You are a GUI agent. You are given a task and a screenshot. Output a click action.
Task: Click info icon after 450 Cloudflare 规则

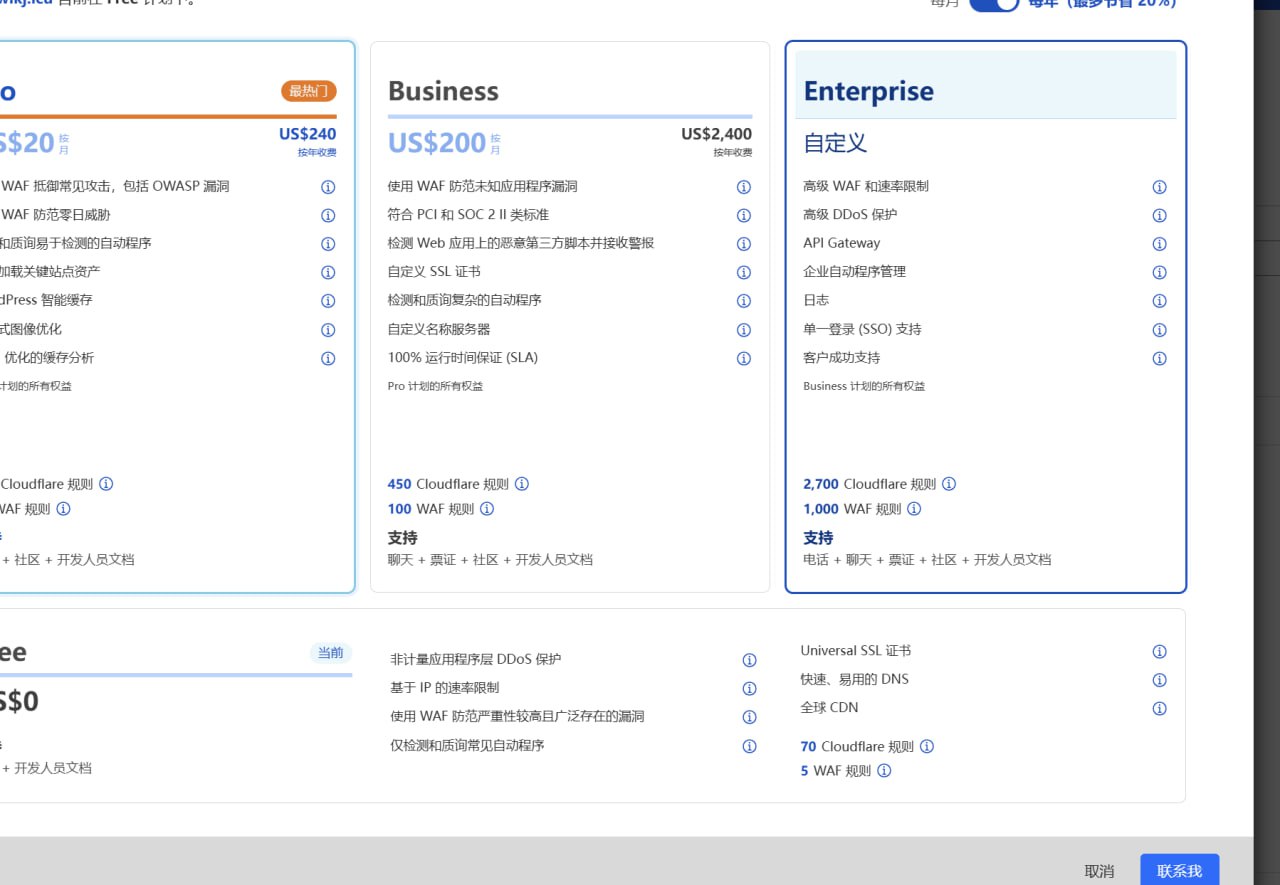521,484
